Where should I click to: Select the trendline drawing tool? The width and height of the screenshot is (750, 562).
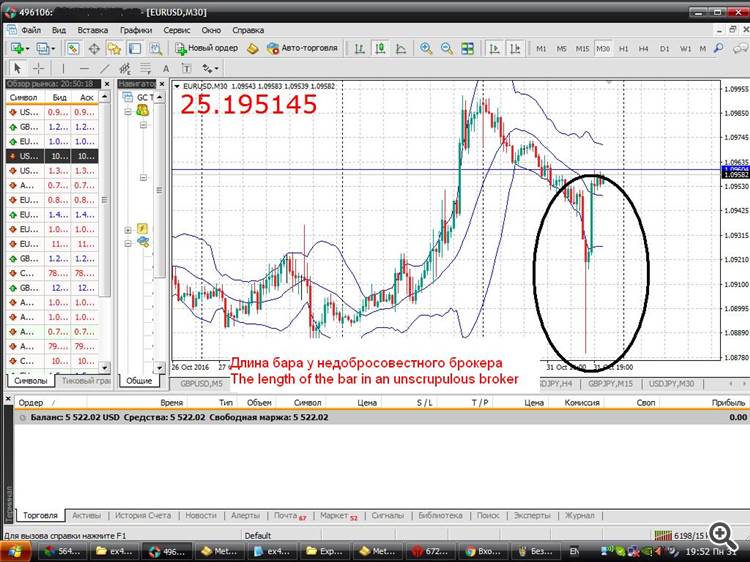(105, 68)
